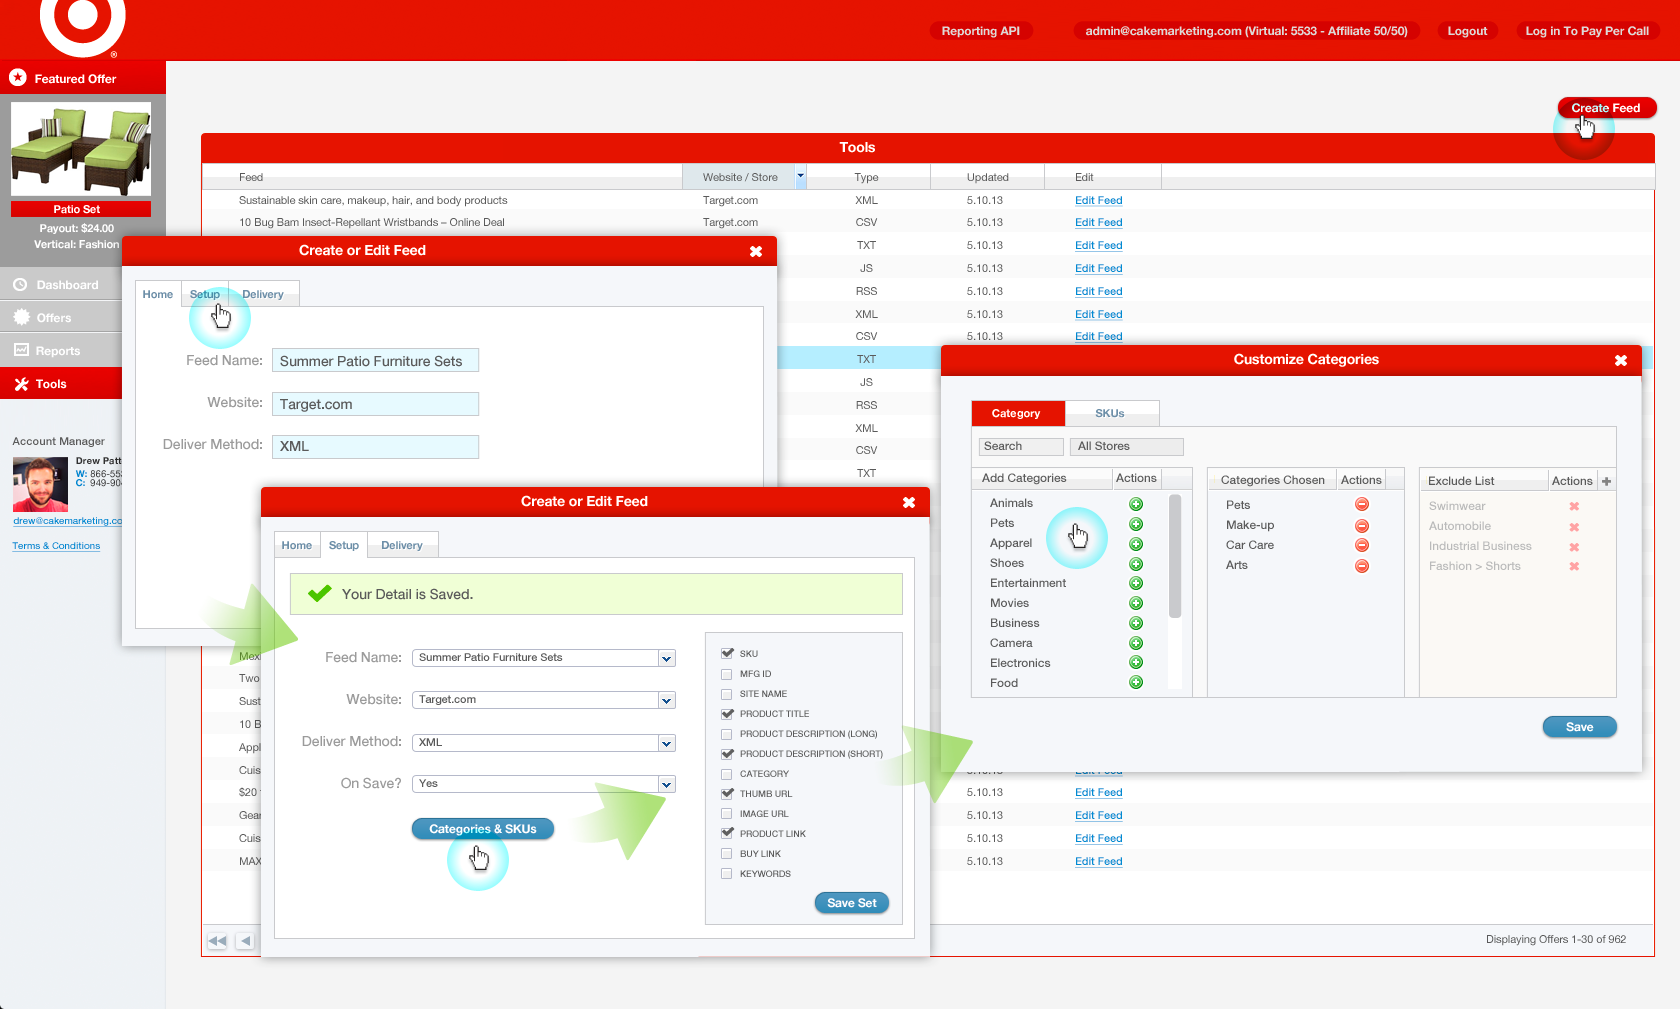Open the Terms & Conditions link

point(56,546)
